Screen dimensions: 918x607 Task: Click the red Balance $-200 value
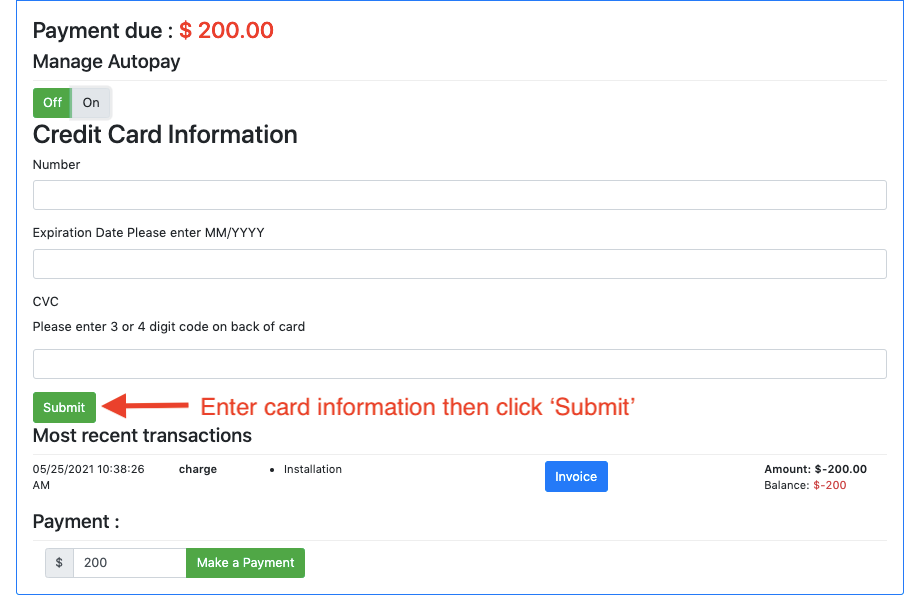(829, 486)
